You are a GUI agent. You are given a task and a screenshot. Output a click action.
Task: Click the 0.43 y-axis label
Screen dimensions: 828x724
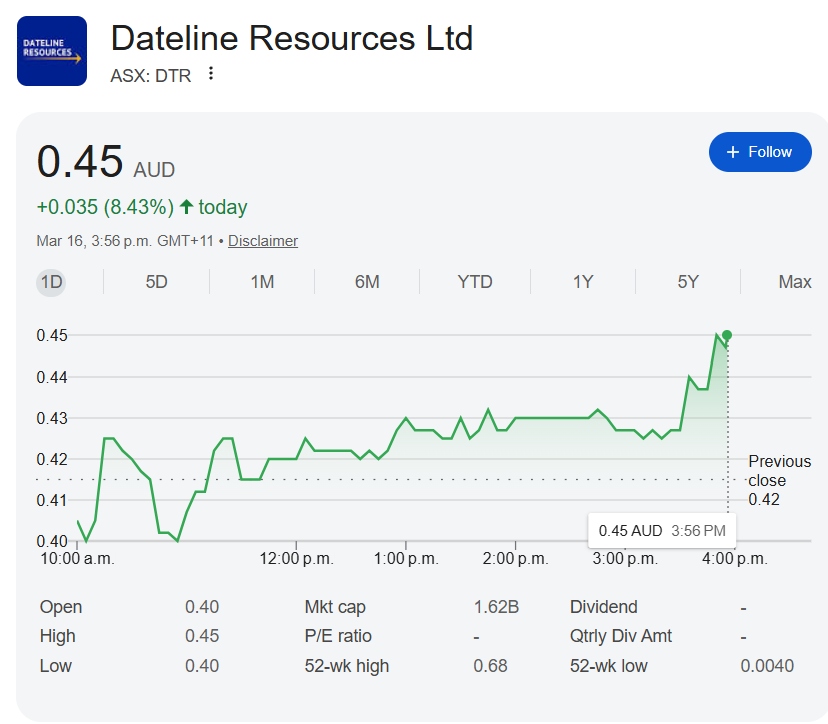click(52, 419)
